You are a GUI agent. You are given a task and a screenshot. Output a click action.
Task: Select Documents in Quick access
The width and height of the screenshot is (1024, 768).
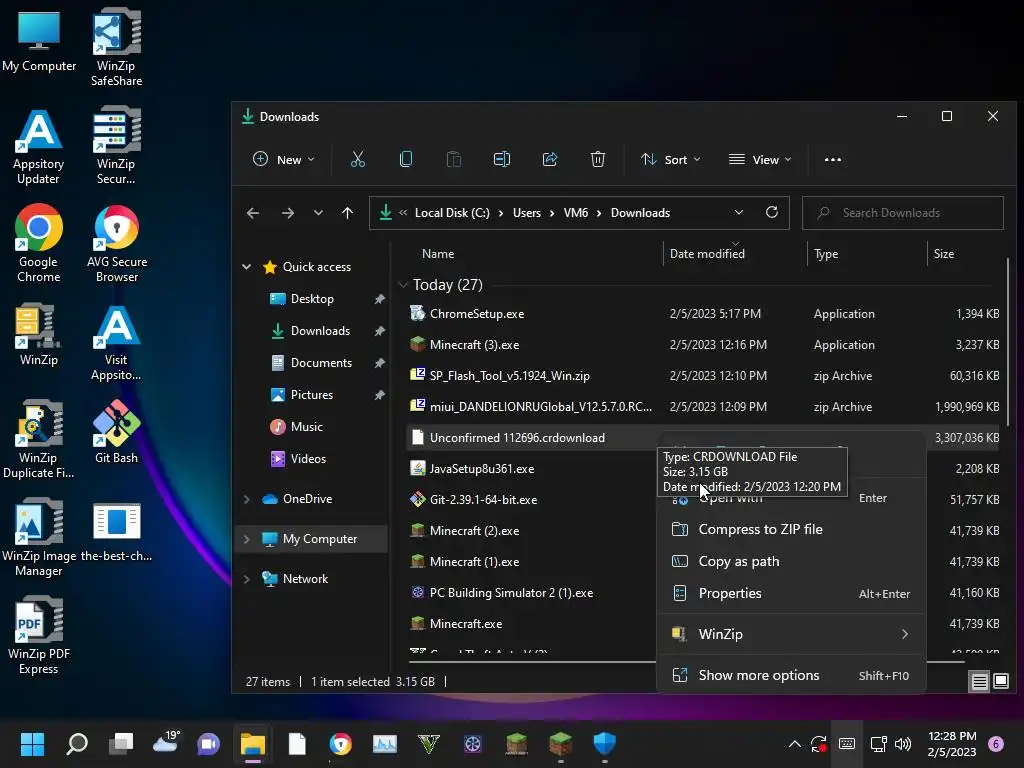(321, 362)
